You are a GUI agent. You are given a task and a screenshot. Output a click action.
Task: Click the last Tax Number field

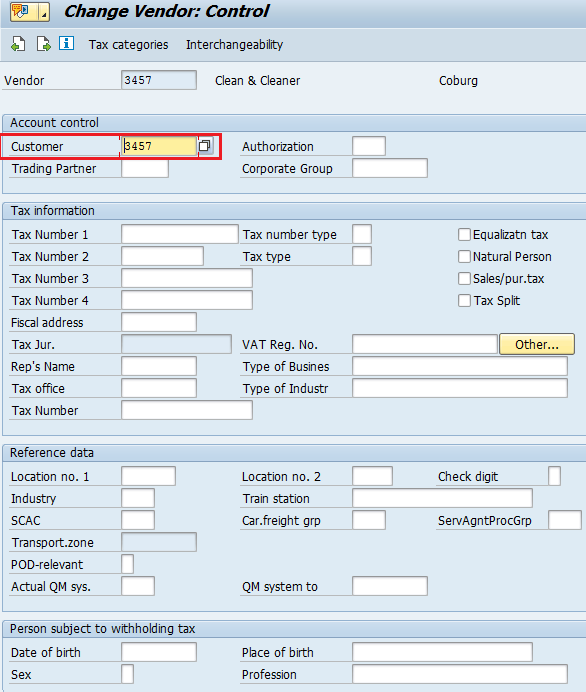(x=187, y=410)
